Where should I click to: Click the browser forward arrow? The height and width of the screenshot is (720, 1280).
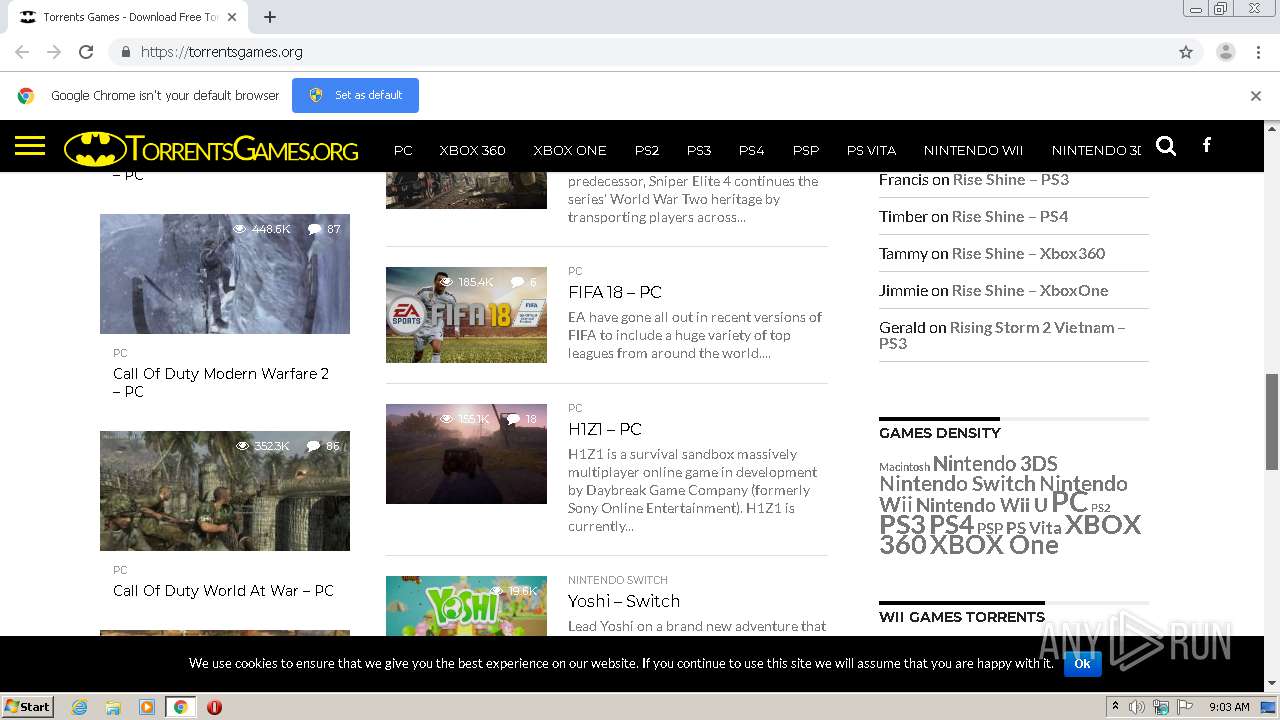point(54,52)
